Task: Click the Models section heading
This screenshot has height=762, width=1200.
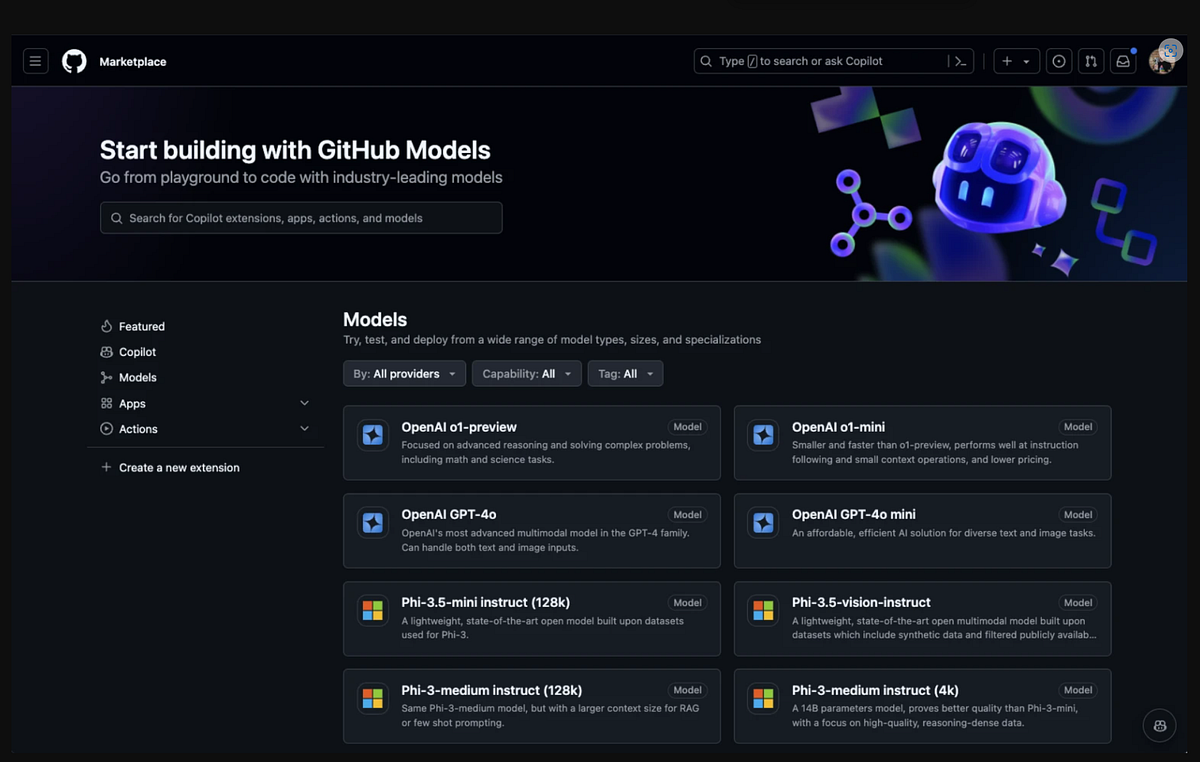Action: 375,320
